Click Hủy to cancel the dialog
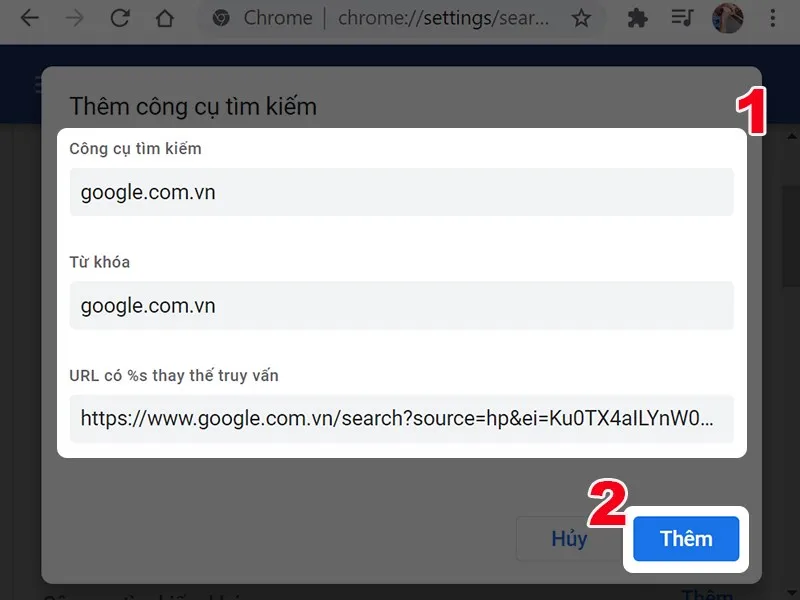800x600 pixels. point(568,538)
